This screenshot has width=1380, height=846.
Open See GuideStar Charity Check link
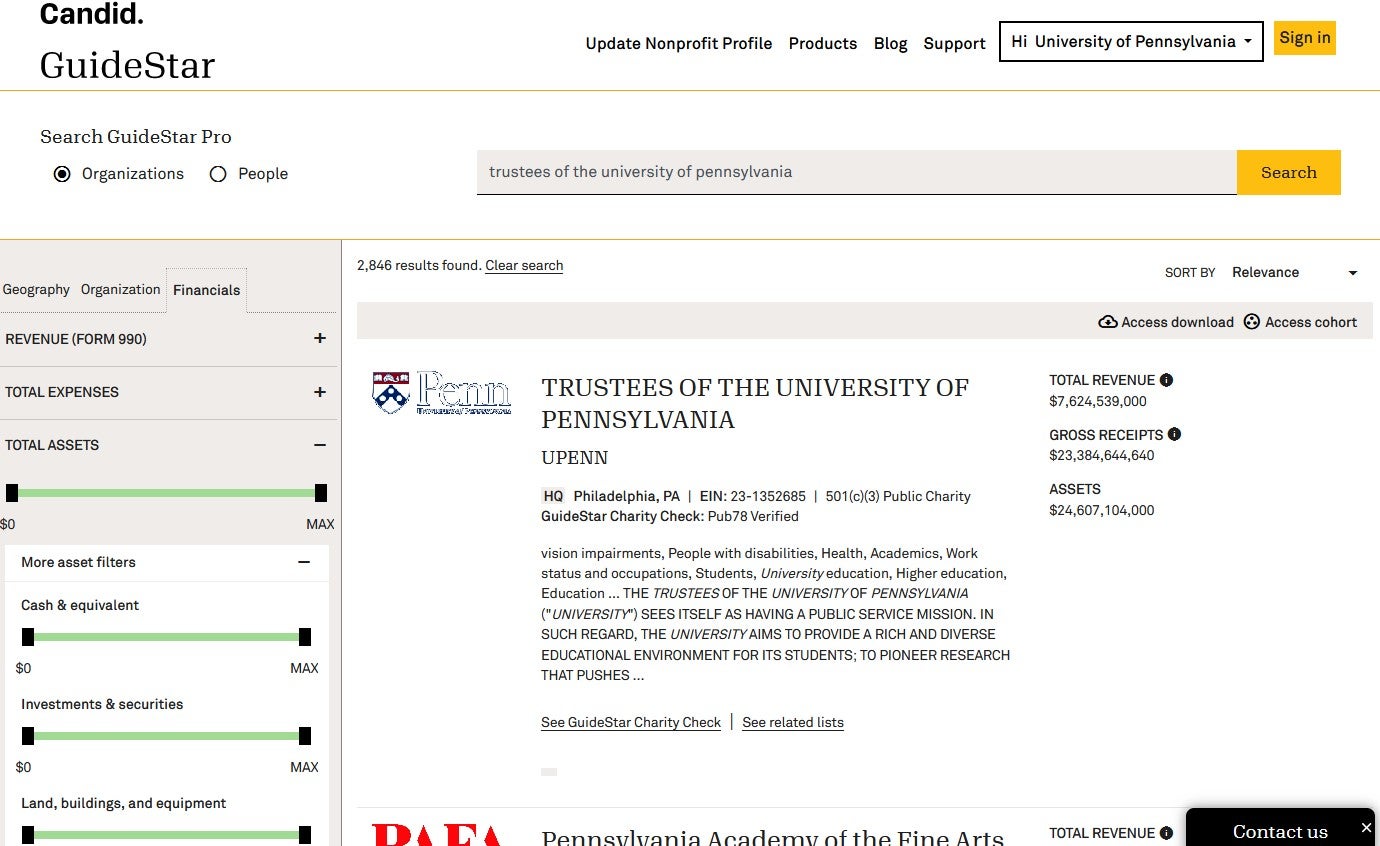tap(631, 722)
